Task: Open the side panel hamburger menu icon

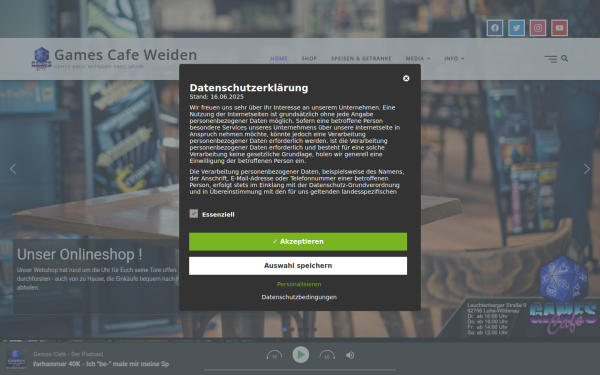Action: tap(551, 59)
